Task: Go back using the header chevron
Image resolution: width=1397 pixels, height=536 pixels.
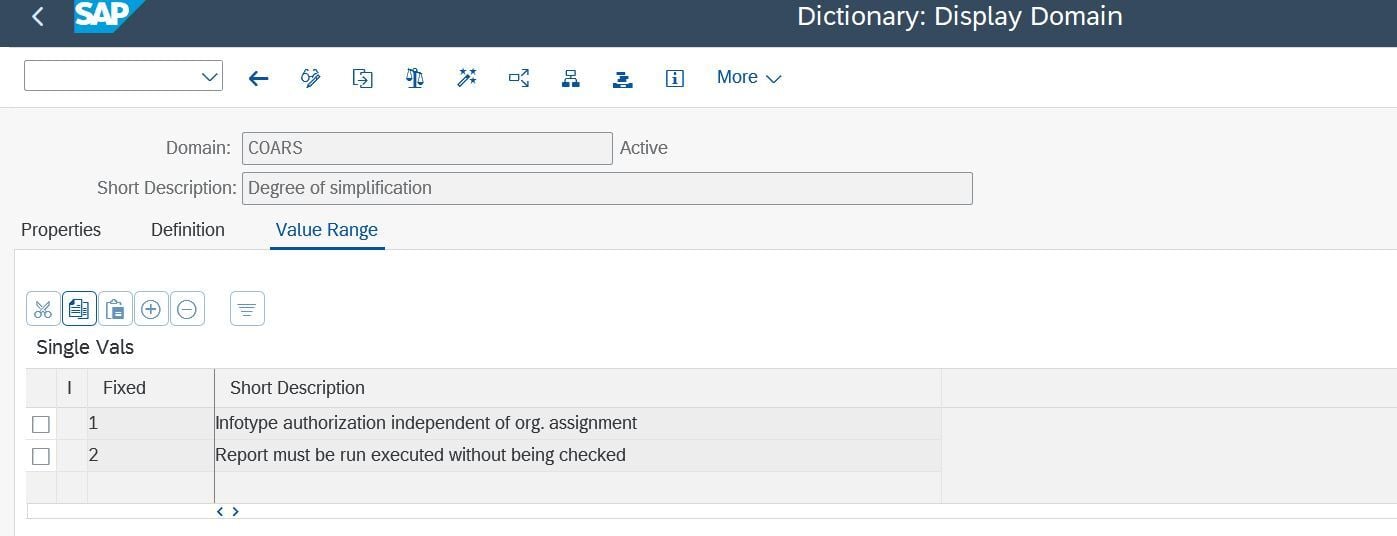Action: (38, 17)
